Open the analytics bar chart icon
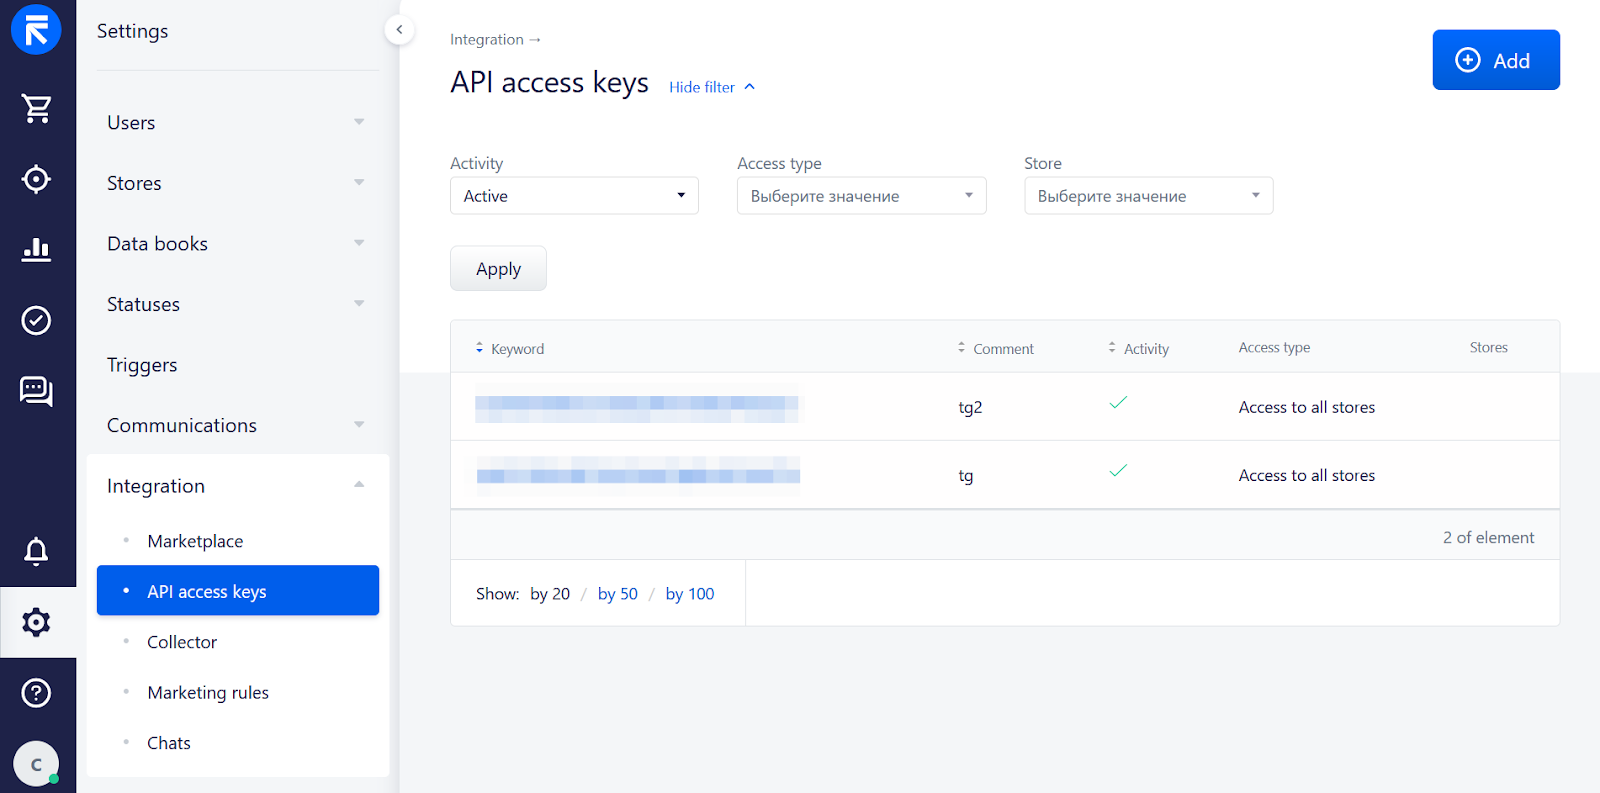The width and height of the screenshot is (1600, 793). pyautogui.click(x=37, y=249)
